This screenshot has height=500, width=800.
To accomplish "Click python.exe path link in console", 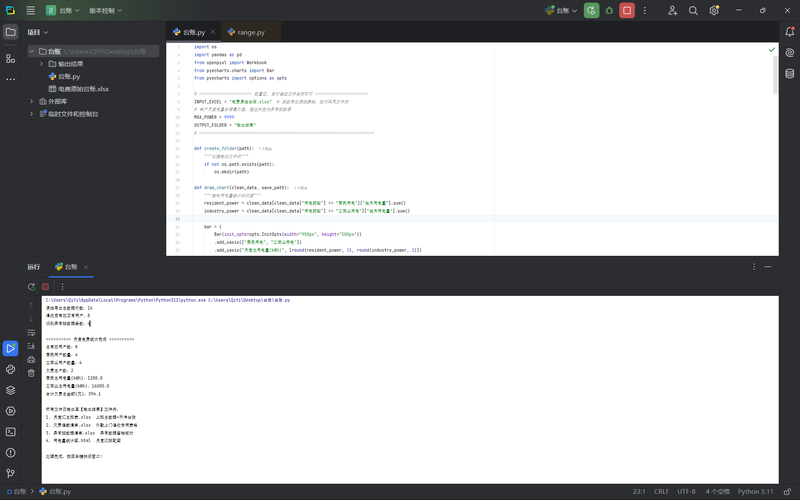I will click(x=126, y=300).
